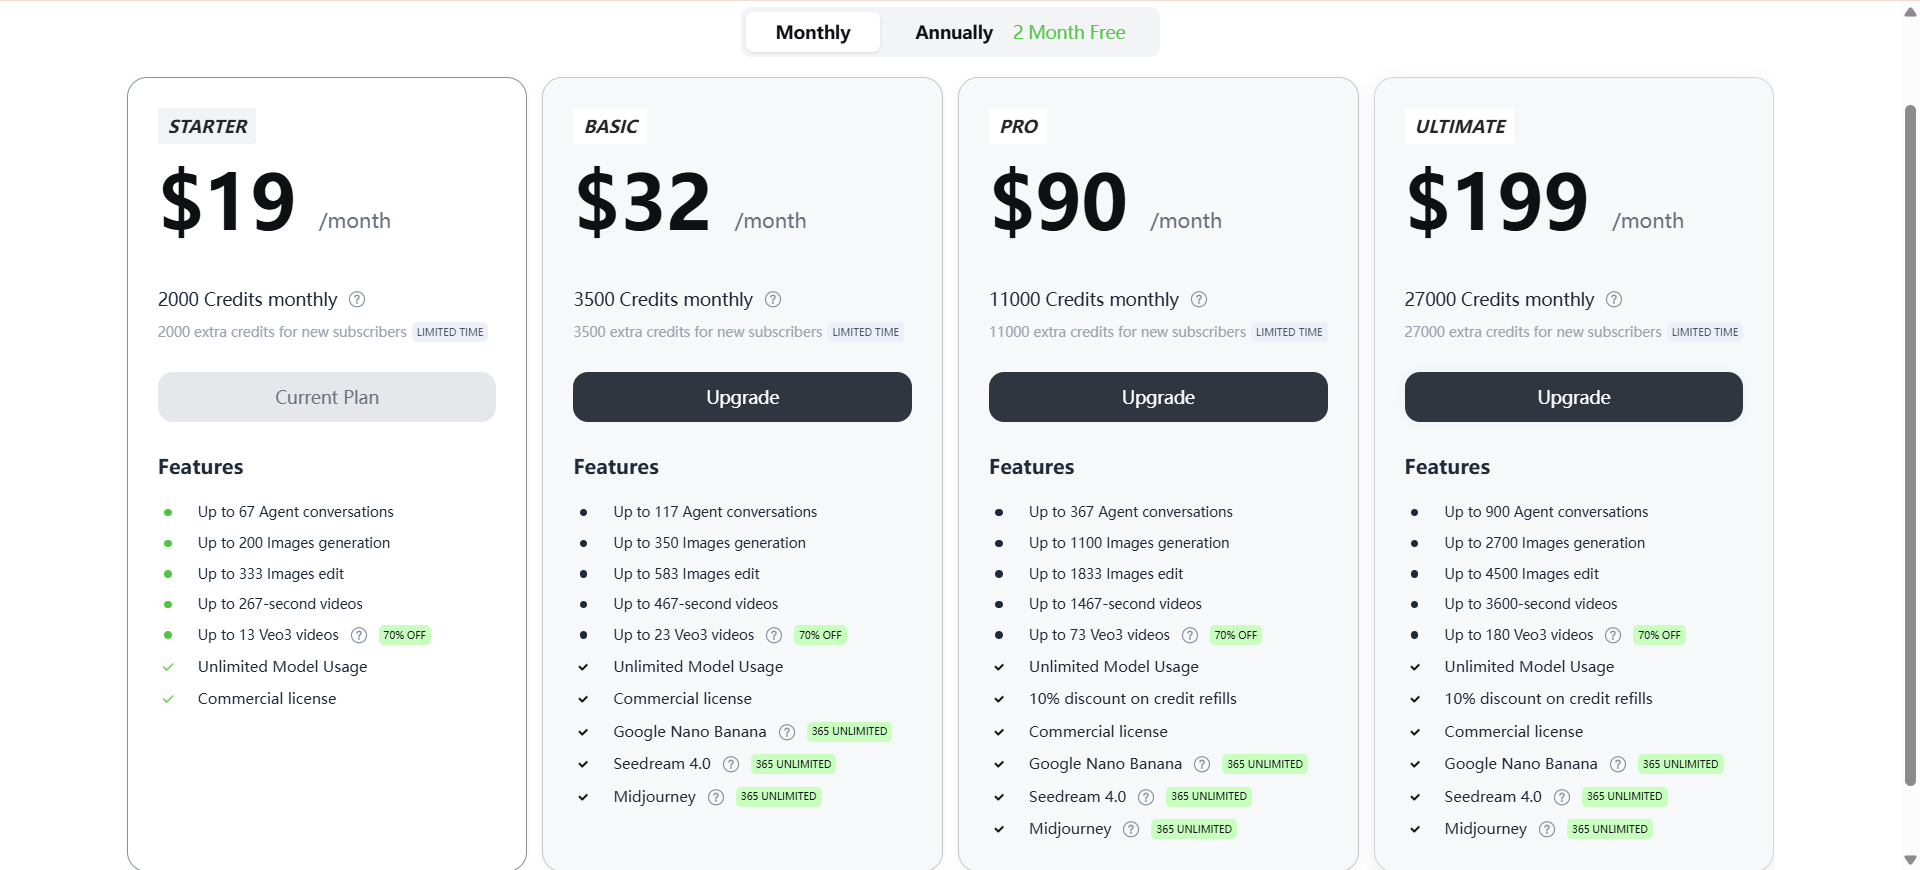
Task: Switch billing to Monthly
Action: point(812,32)
